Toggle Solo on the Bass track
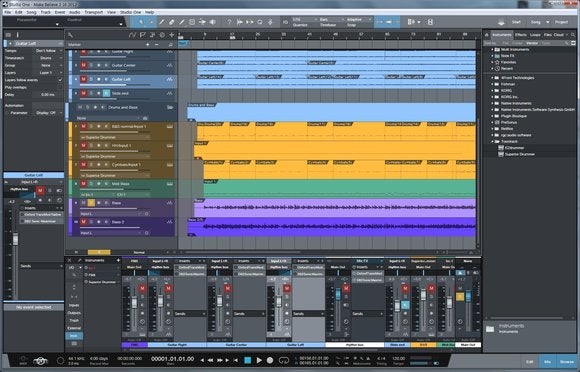 (91, 203)
